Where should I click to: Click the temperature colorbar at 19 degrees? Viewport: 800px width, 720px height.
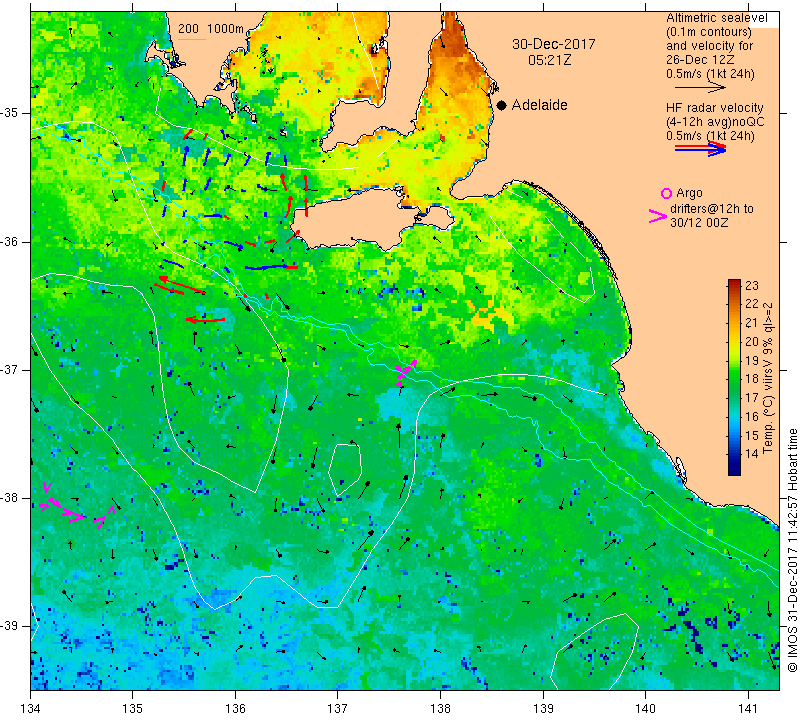734,360
